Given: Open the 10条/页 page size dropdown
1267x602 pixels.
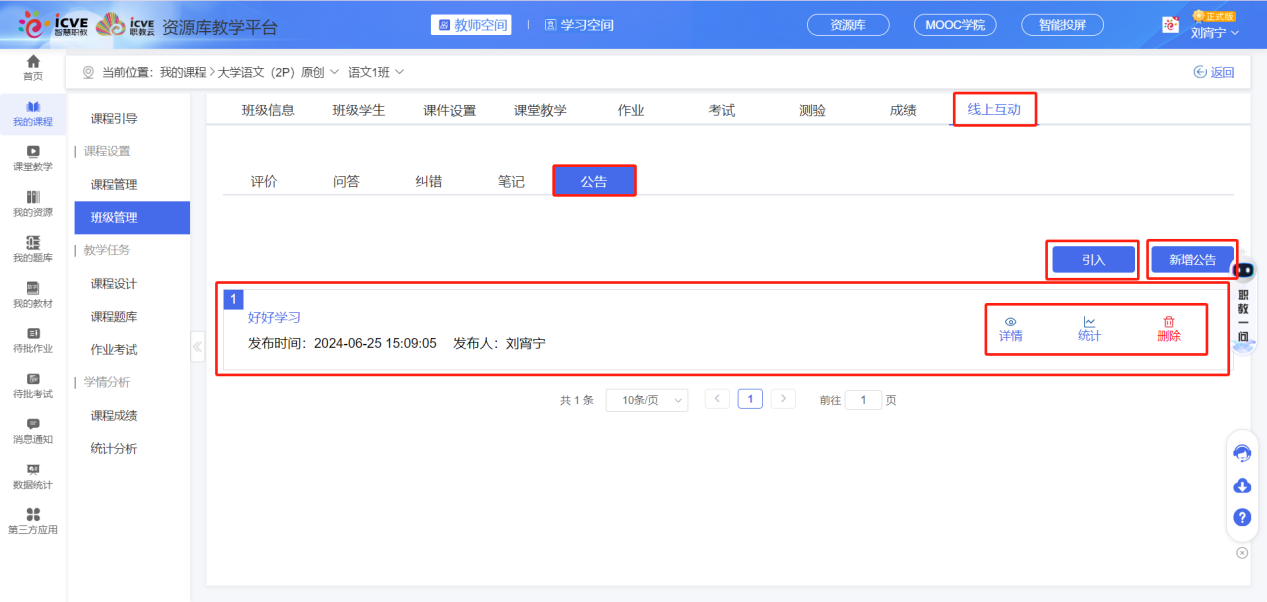Looking at the screenshot, I should click(646, 399).
